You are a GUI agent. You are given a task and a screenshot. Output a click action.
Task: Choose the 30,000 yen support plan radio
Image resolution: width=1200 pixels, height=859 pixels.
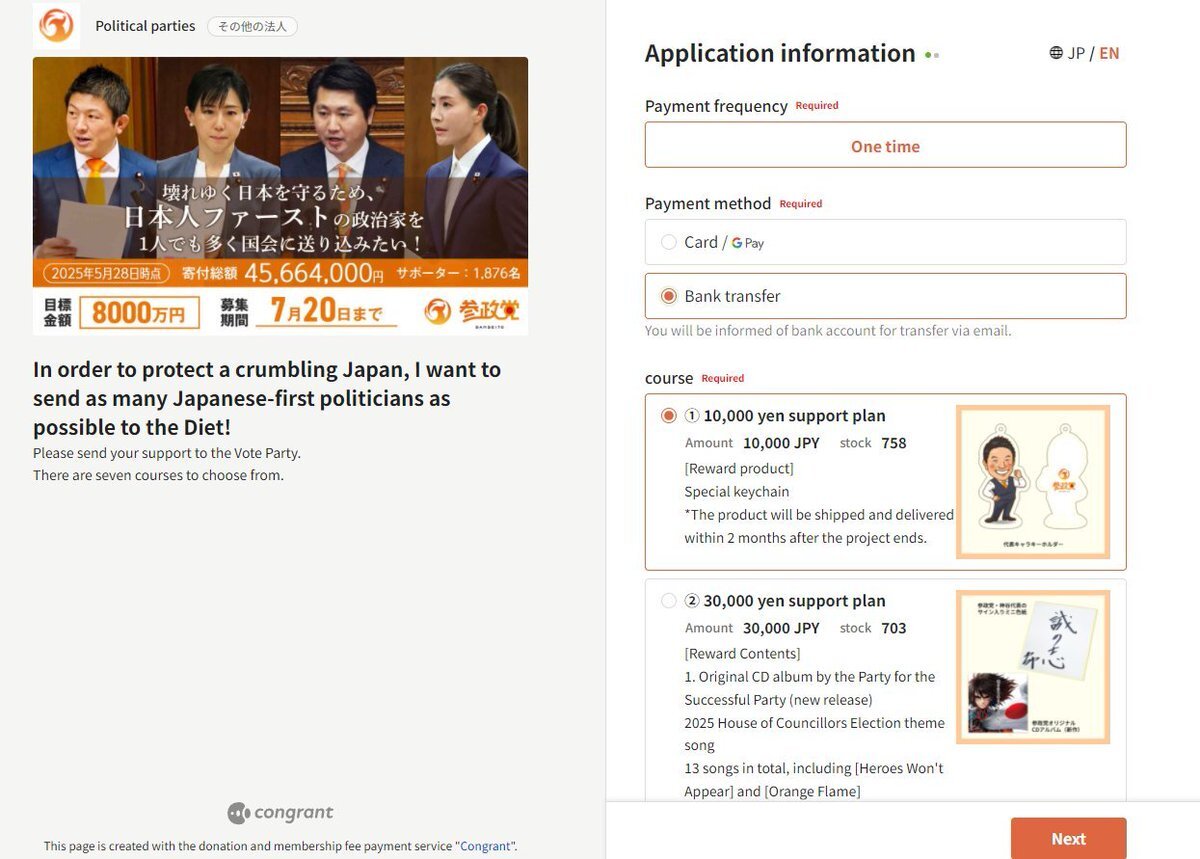[x=669, y=600]
